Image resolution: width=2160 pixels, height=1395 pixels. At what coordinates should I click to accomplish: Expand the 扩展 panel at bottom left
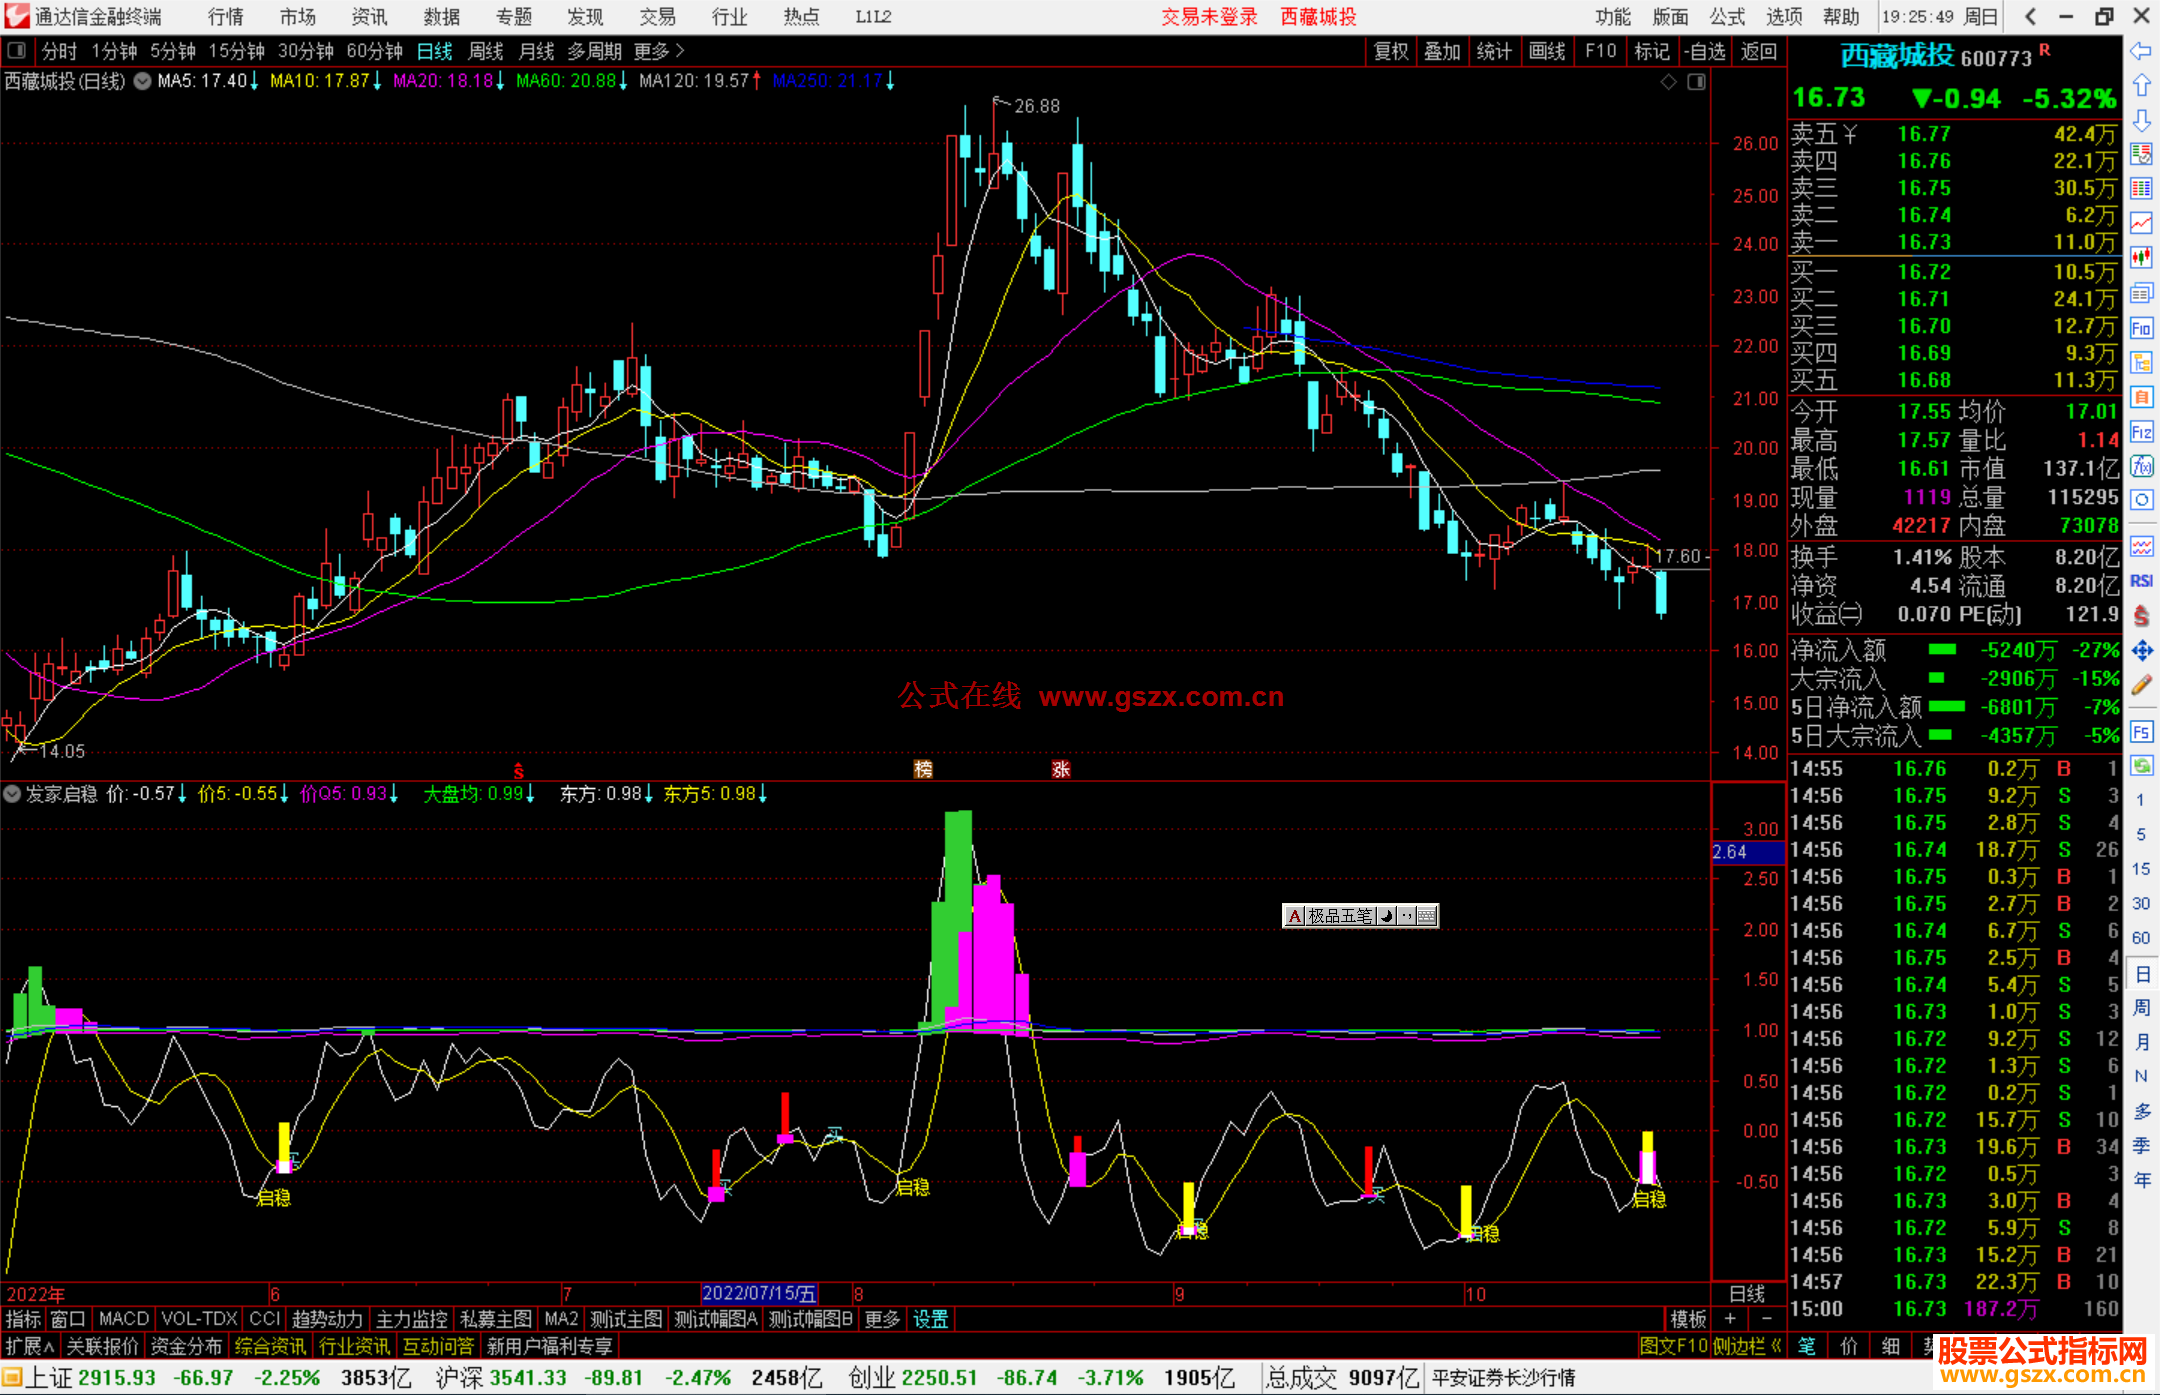(30, 1346)
